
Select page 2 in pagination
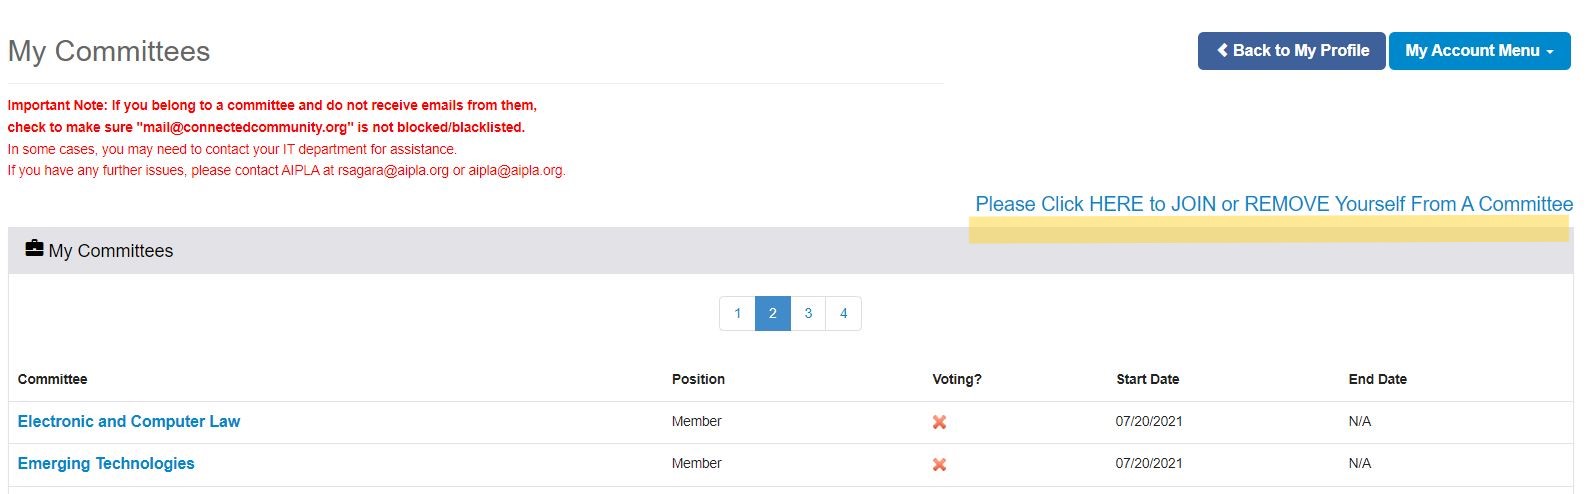click(773, 313)
